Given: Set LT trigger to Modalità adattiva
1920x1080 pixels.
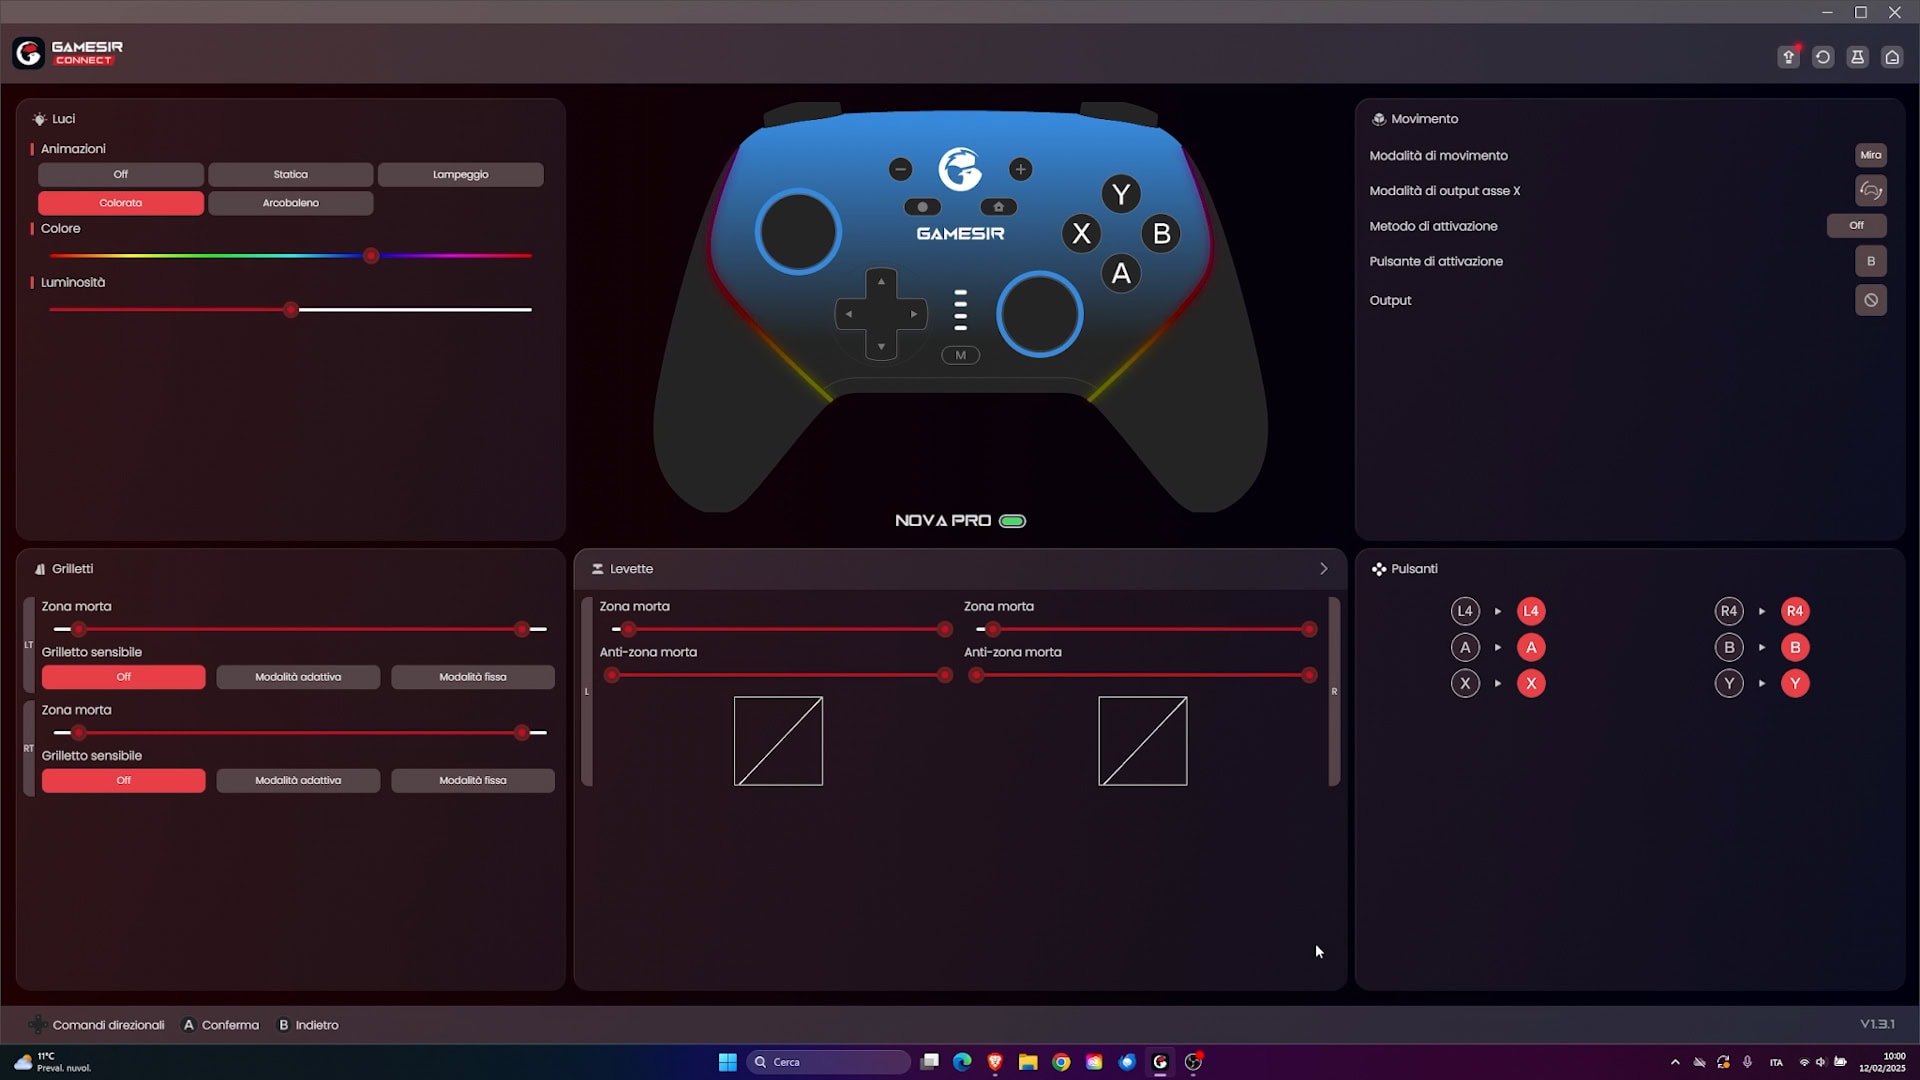Looking at the screenshot, I should (298, 677).
